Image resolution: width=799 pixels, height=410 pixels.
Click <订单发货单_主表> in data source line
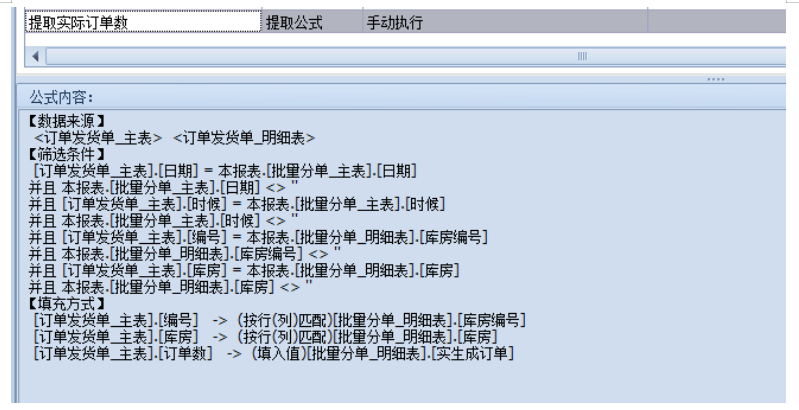98,138
